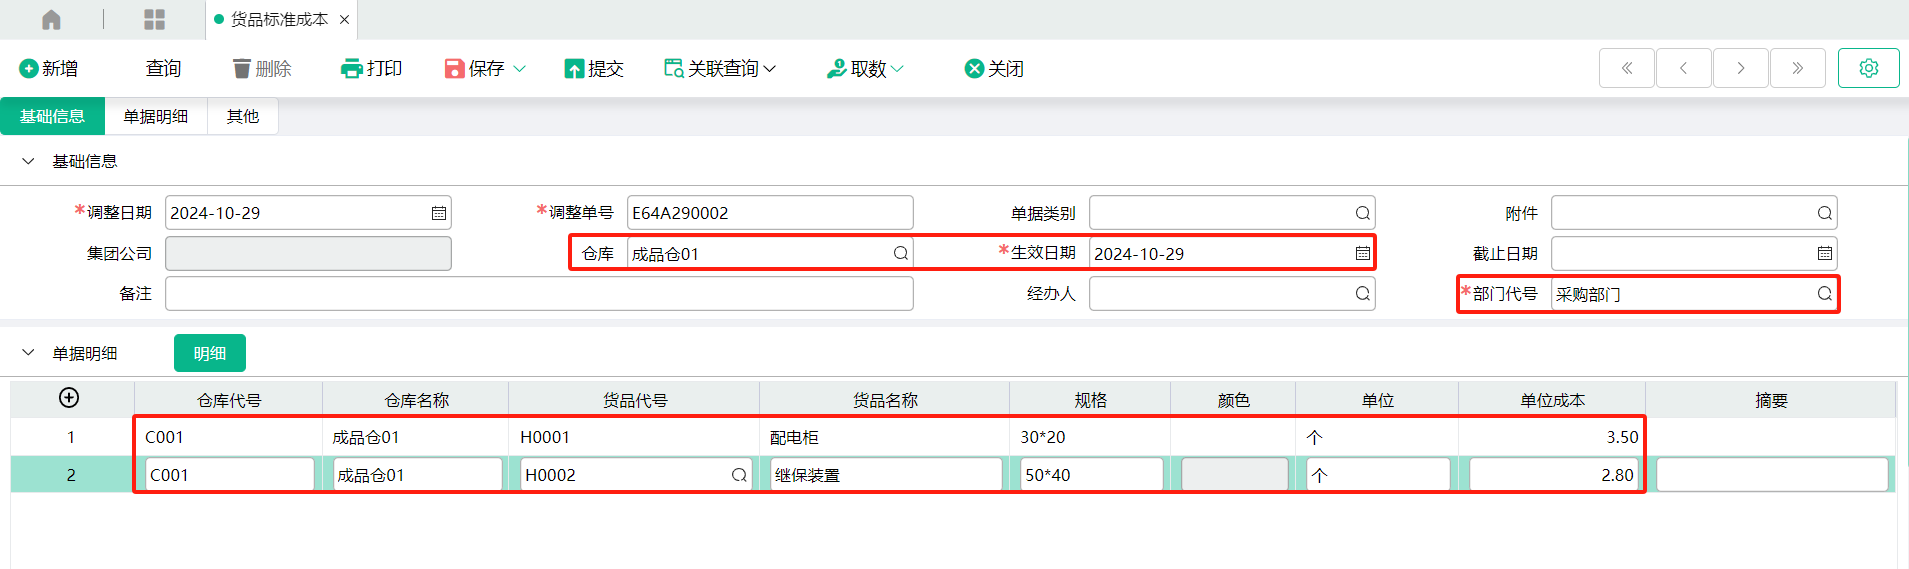Viewport: 1909px width, 569px height.
Task: Open calendar picker for 调整日期
Action: [x=438, y=213]
